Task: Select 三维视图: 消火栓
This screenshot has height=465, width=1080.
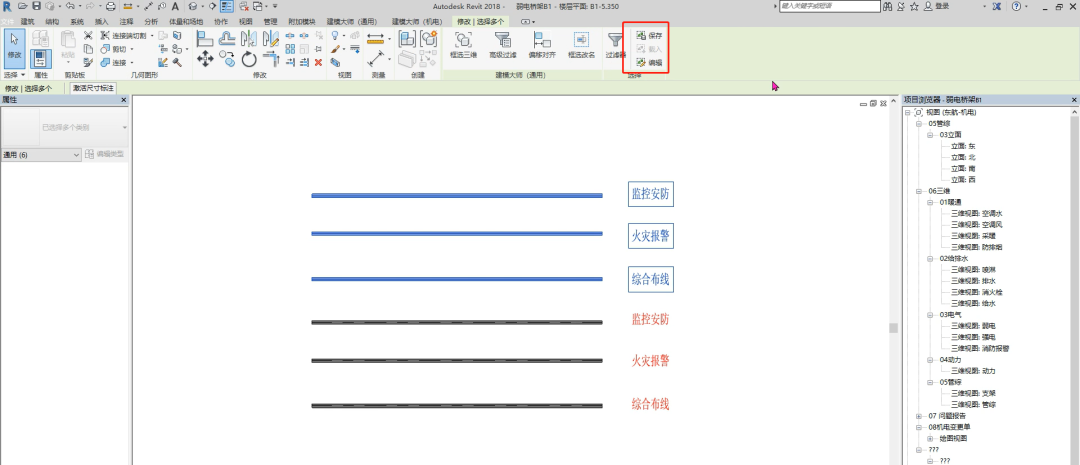Action: (977, 292)
